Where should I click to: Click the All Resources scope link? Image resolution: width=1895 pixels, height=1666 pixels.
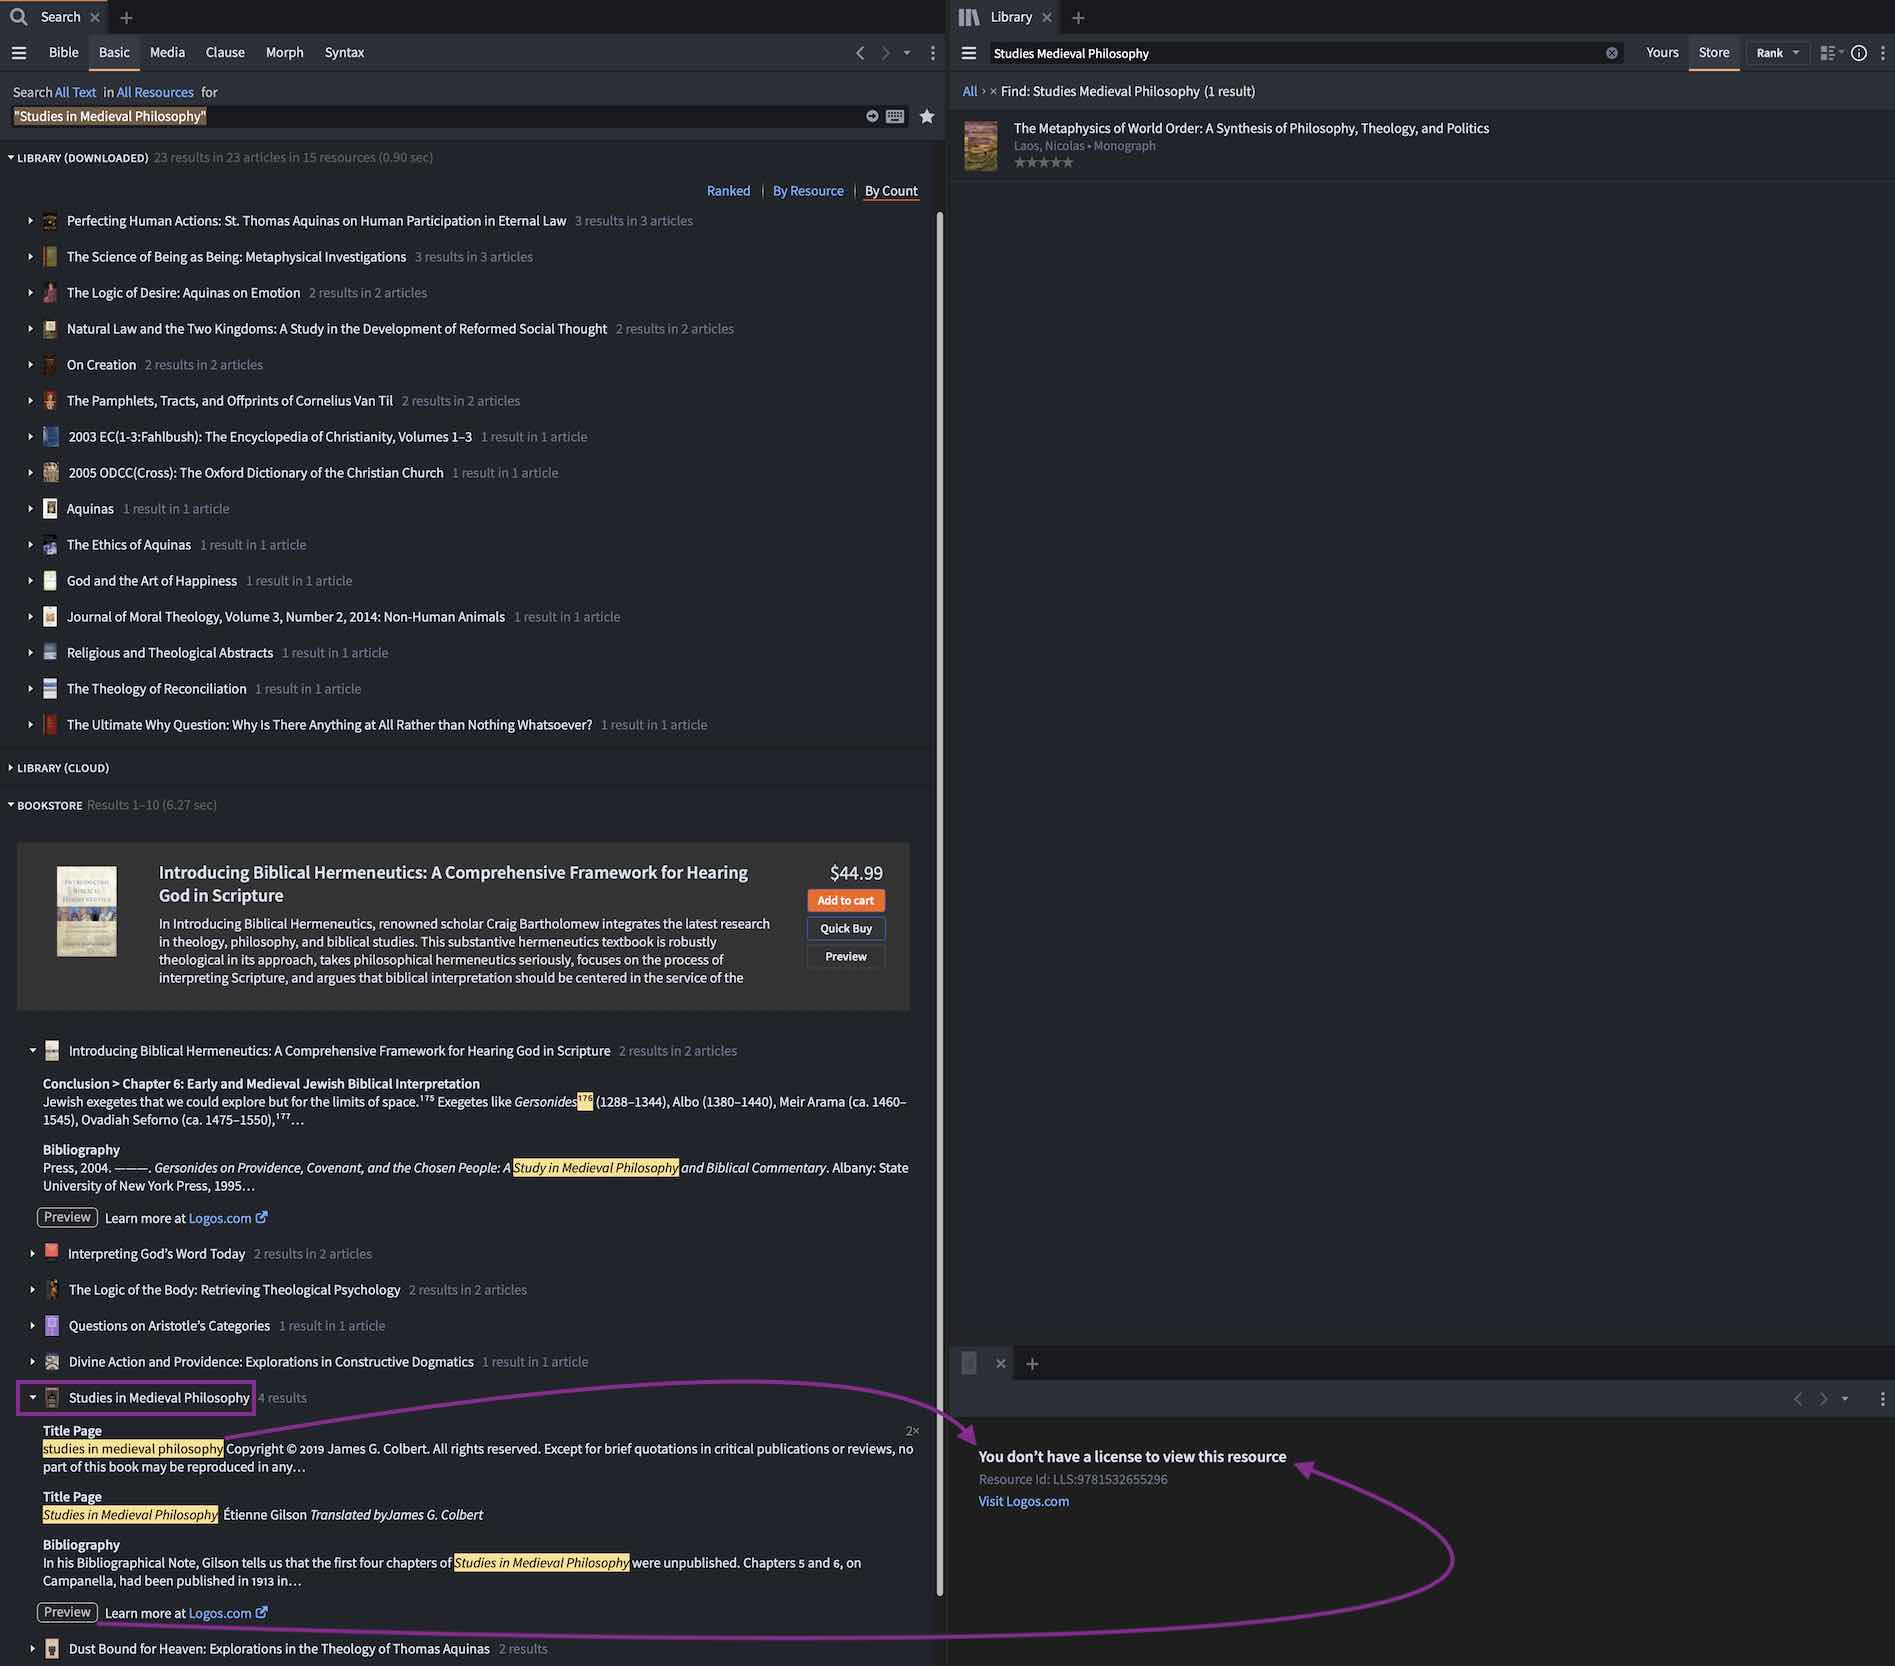(x=155, y=92)
